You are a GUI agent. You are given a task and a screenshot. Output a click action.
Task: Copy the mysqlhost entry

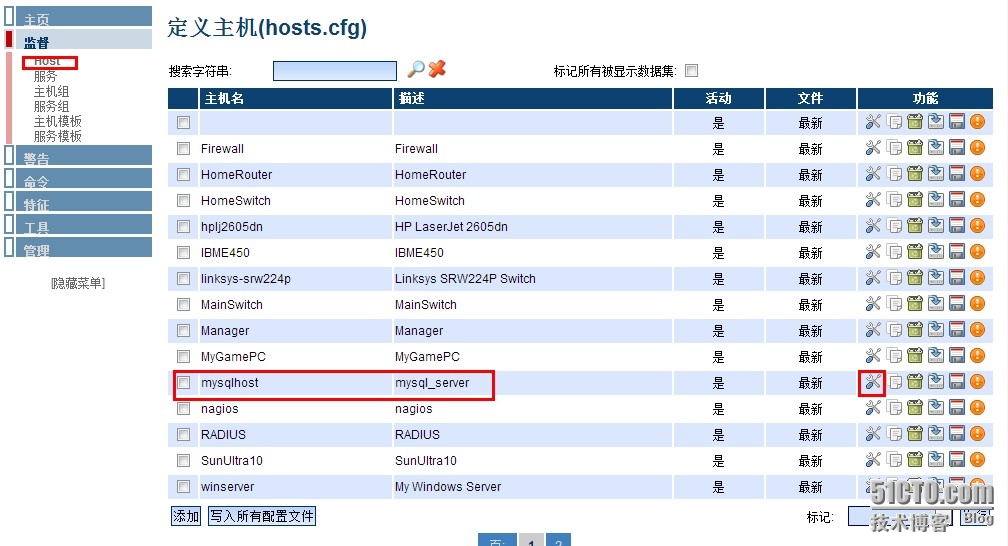pyautogui.click(x=894, y=382)
